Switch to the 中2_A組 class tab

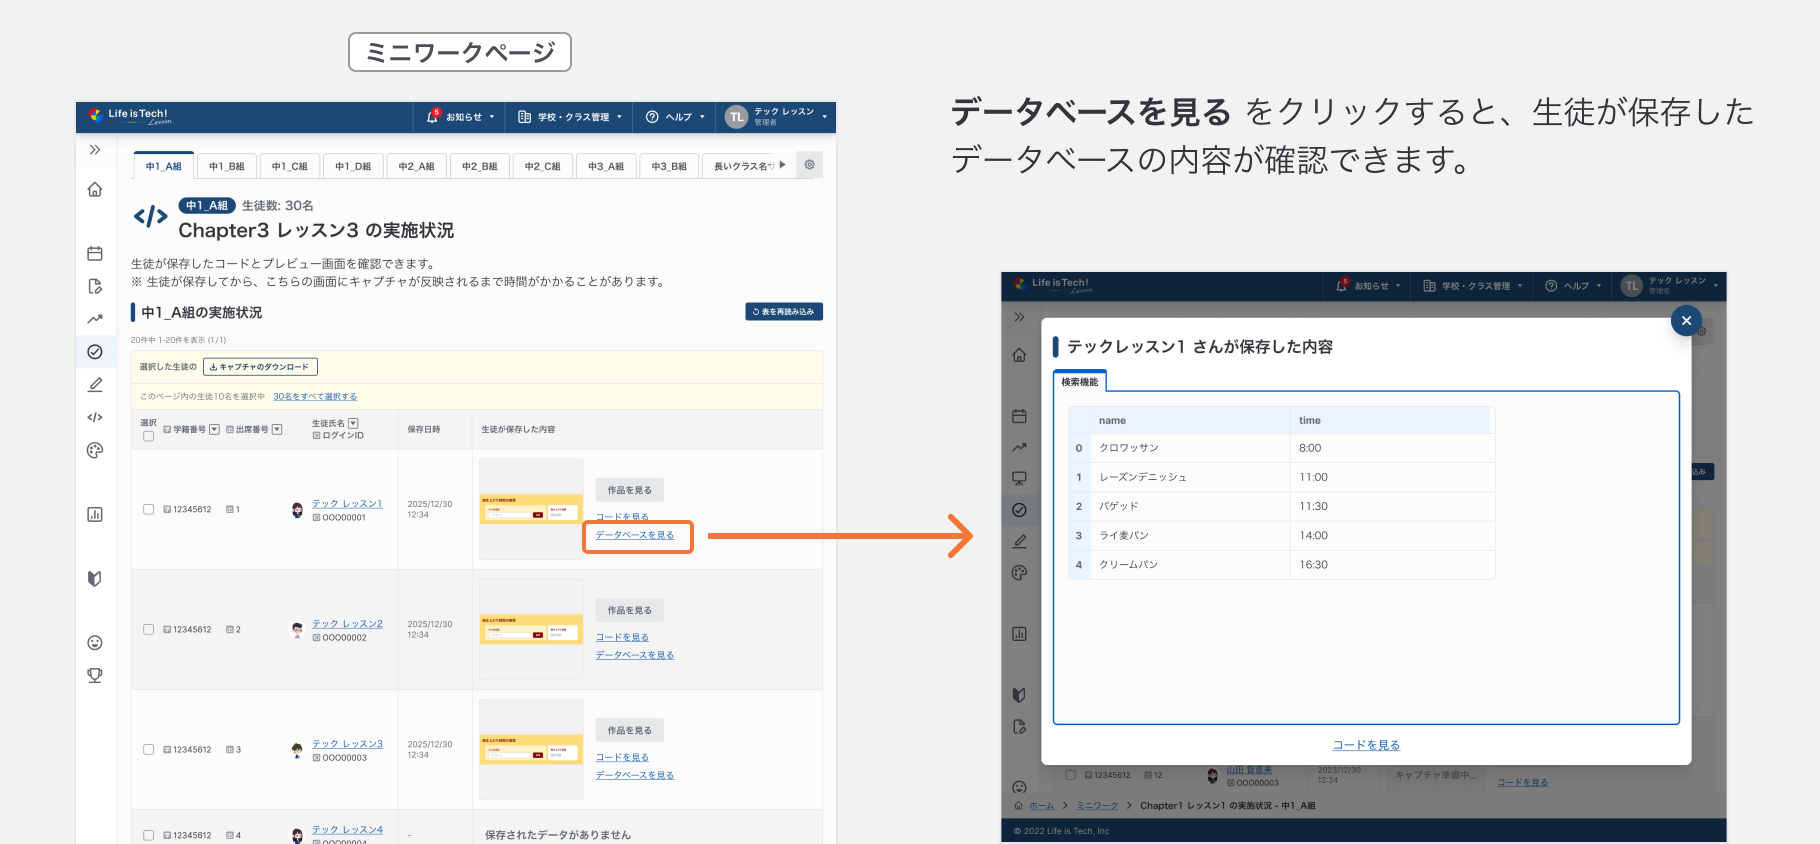pos(416,166)
